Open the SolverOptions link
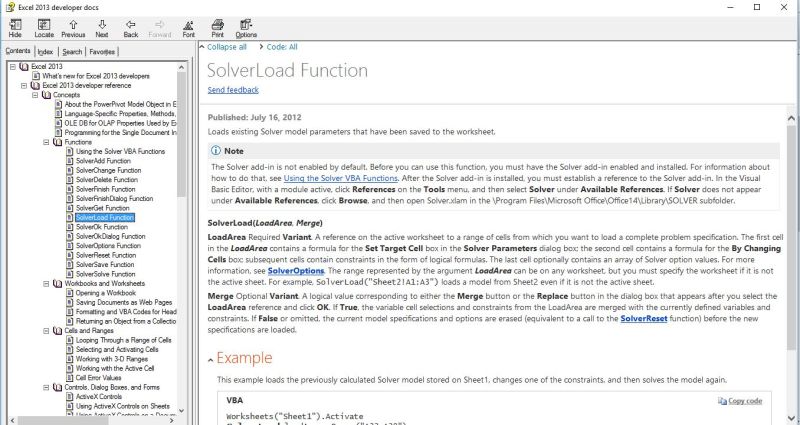Screen dimensions: 800x425 tap(296, 271)
